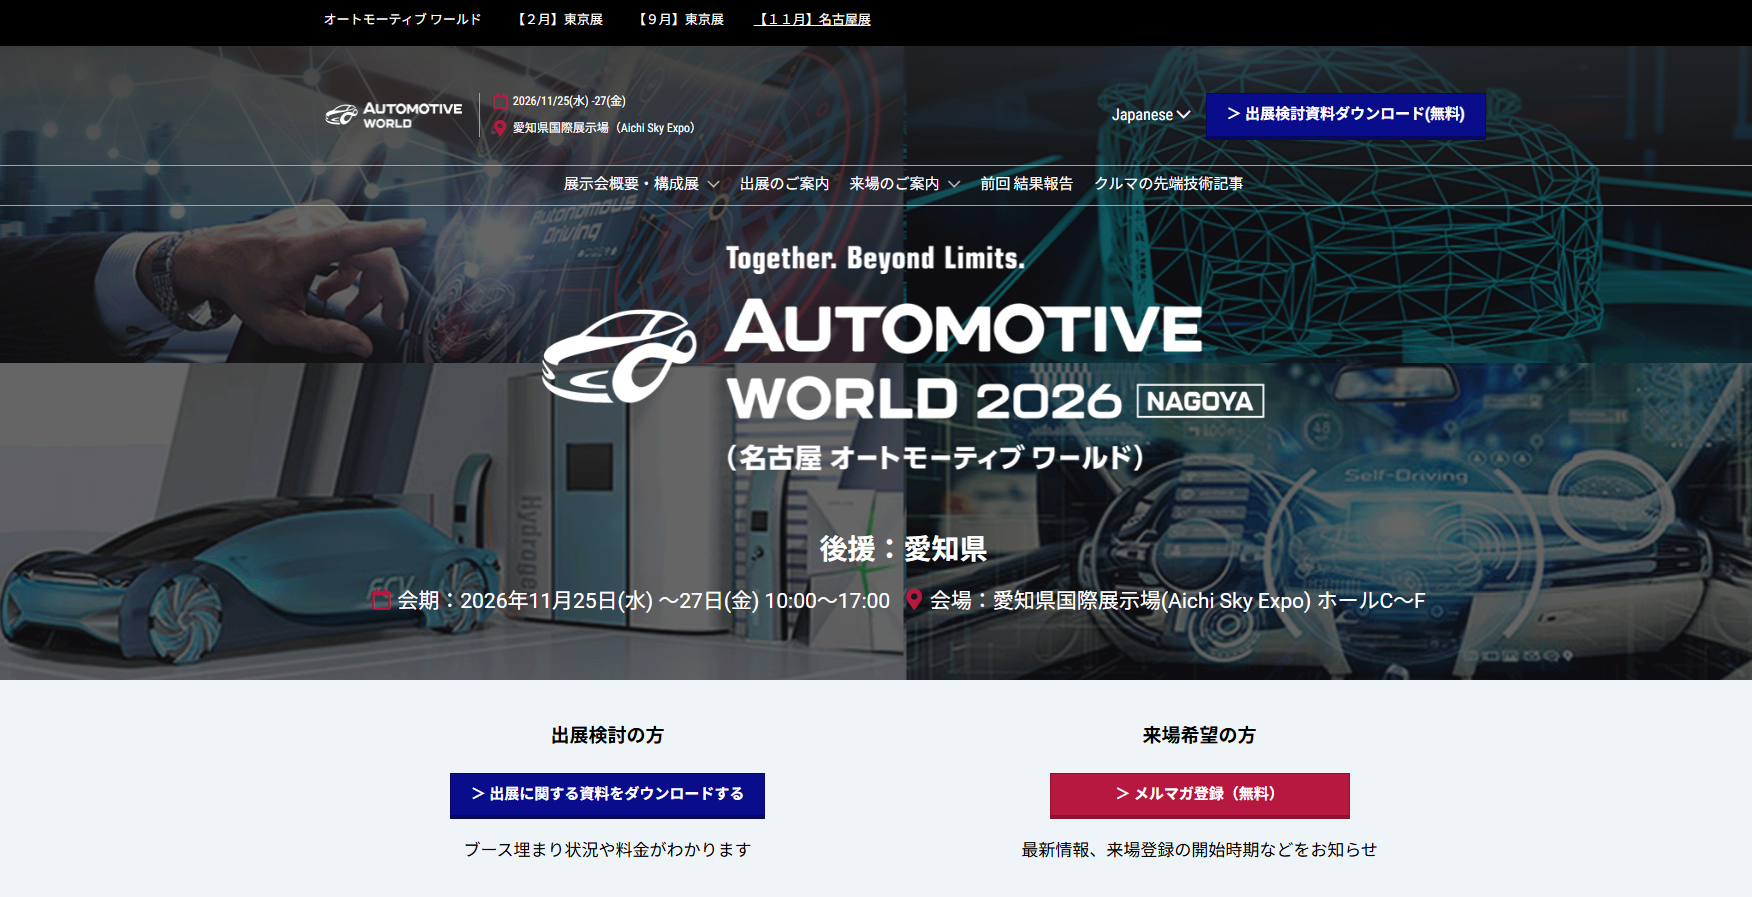Click the red calendar icon before 会期
1752x897 pixels.
[381, 600]
